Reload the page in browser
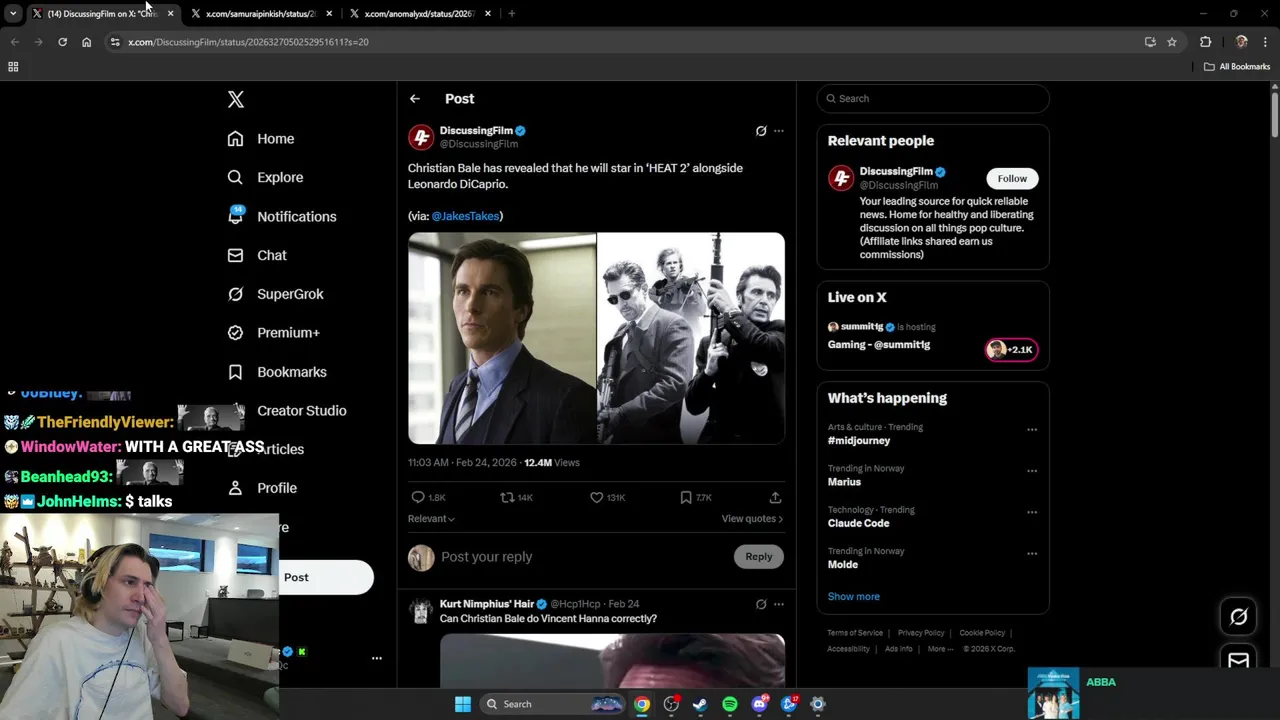Viewport: 1280px width, 720px height. (62, 42)
